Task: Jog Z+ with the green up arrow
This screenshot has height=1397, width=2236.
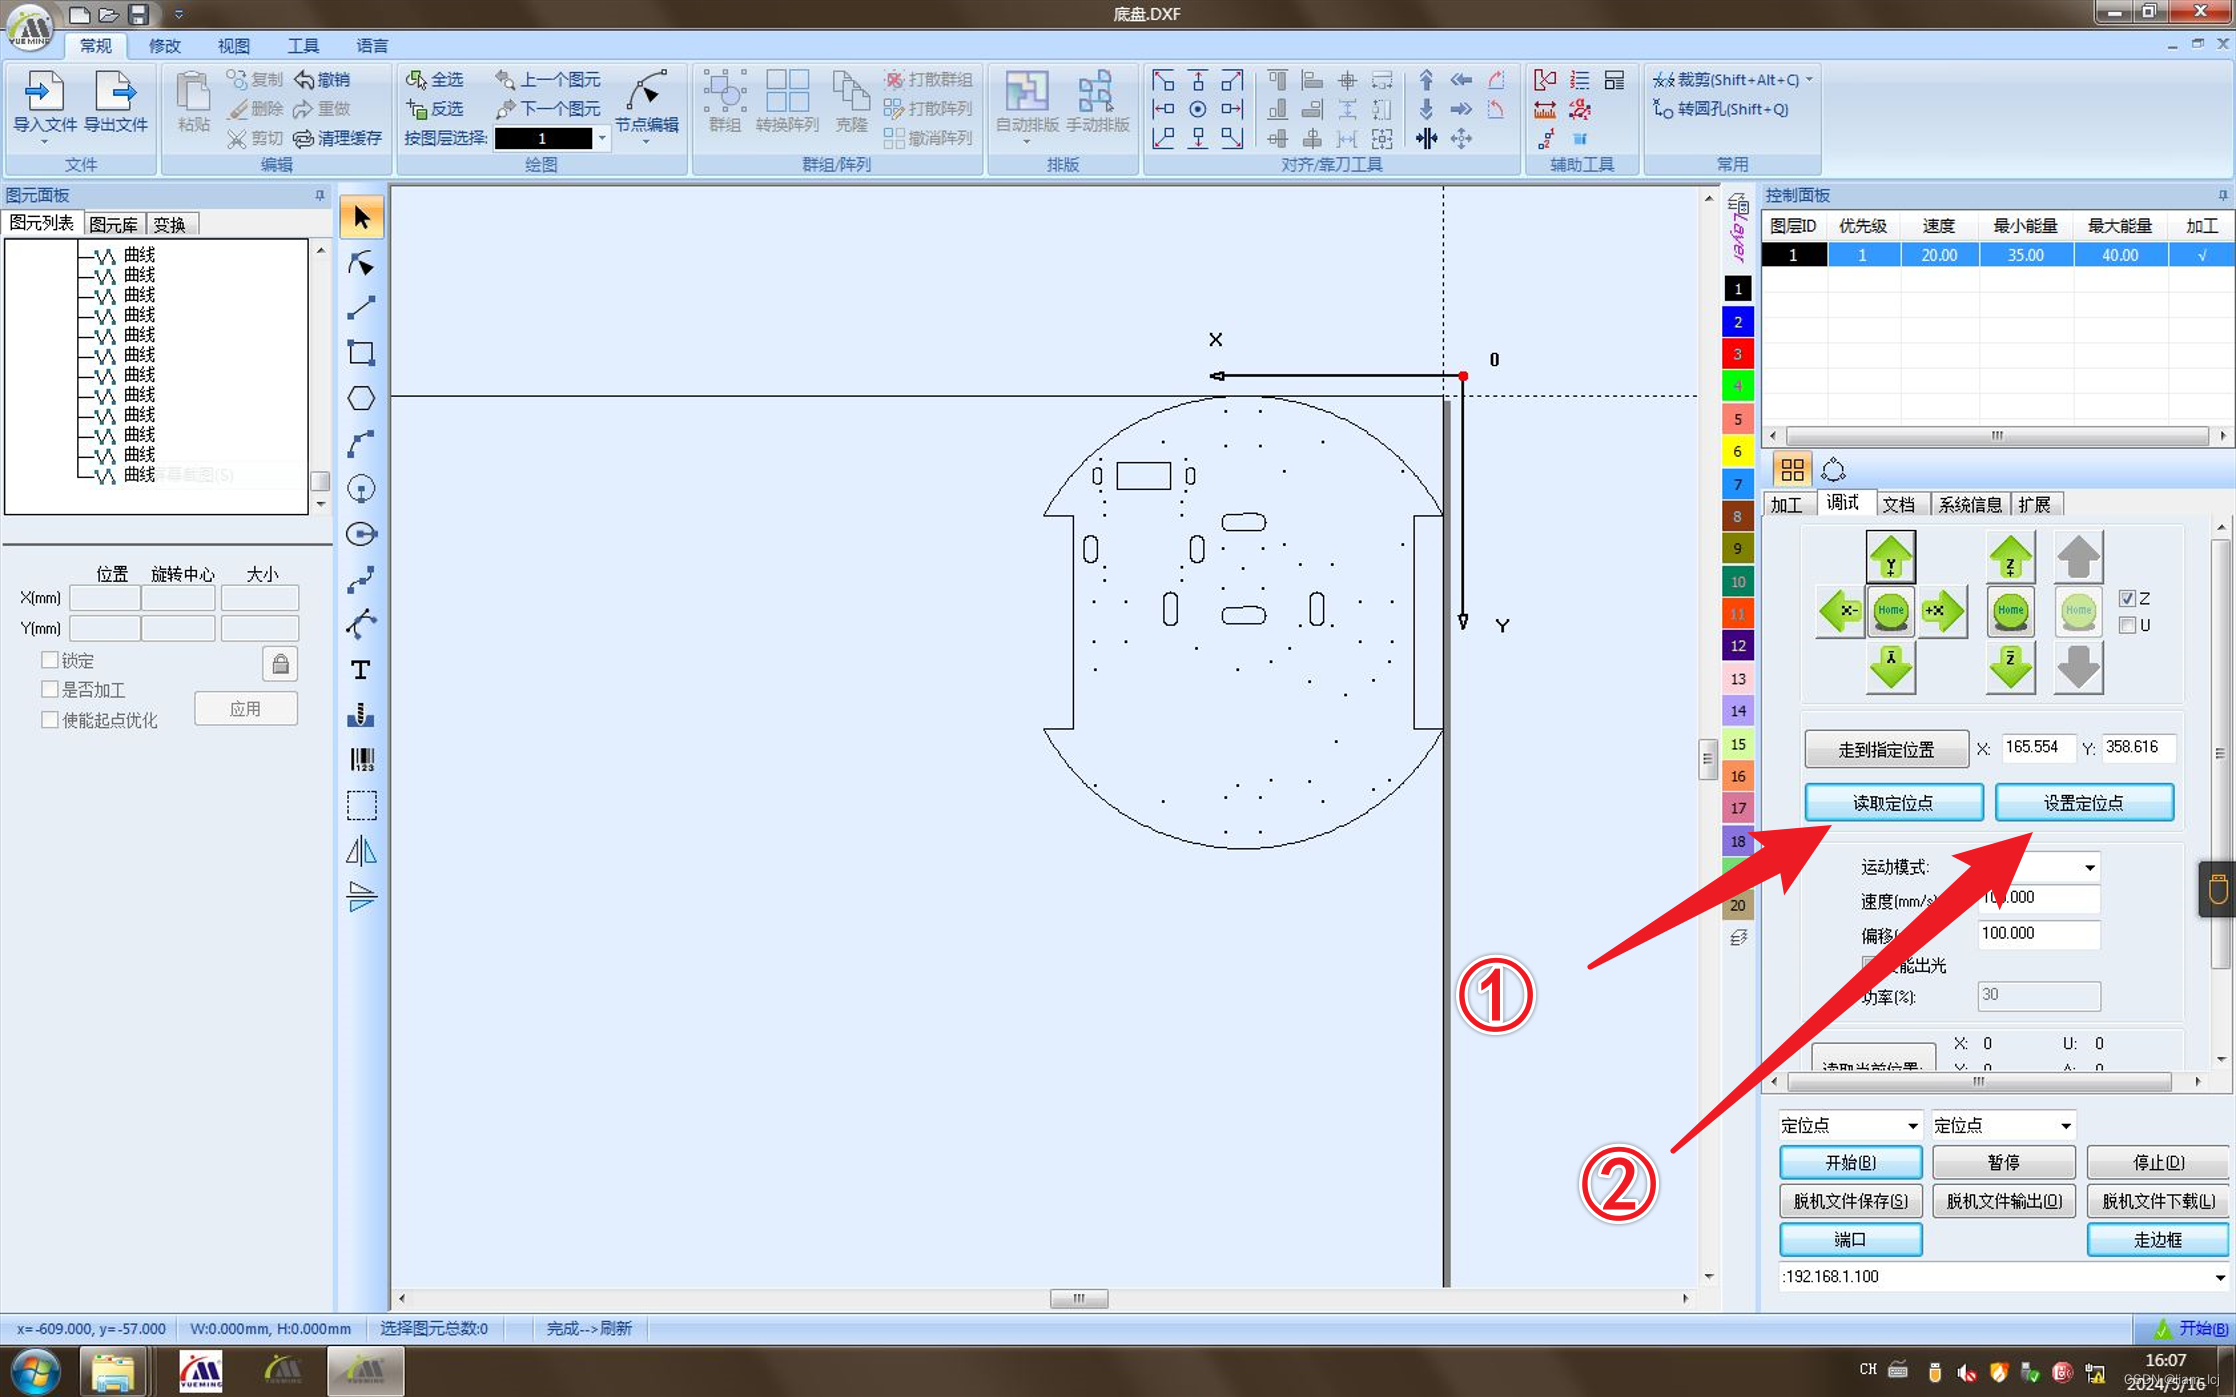Action: [2010, 557]
